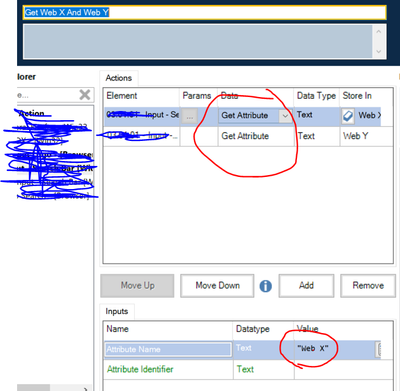Click description box scroll up arrow

[379, 32]
